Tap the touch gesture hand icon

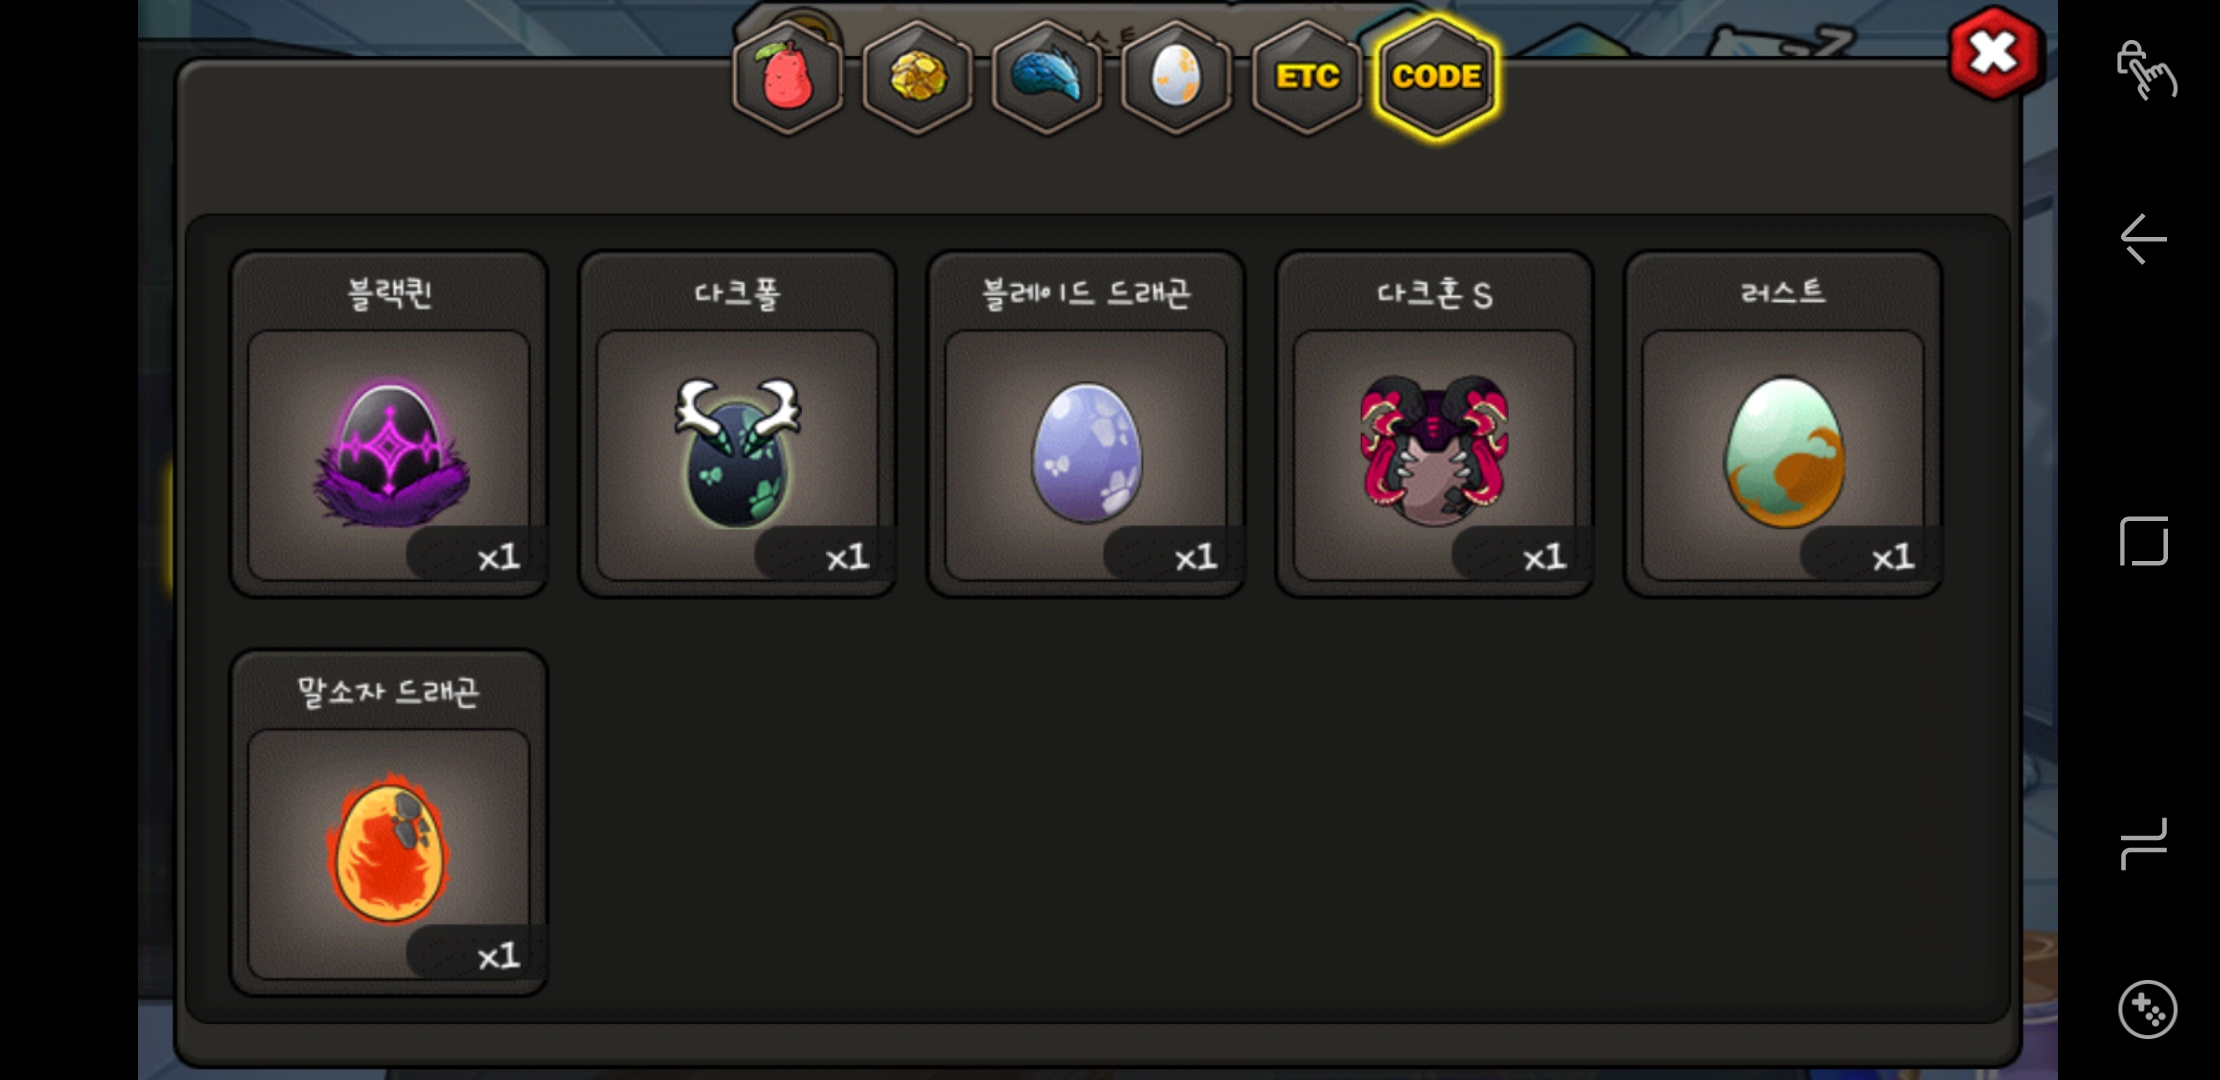(x=2146, y=70)
